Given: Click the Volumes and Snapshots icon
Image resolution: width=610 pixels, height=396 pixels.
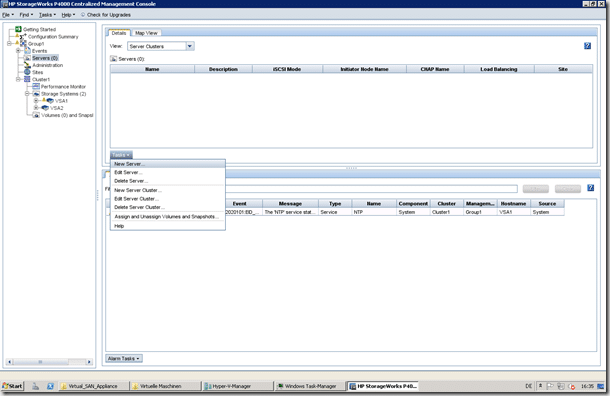Looking at the screenshot, I should (x=36, y=115).
